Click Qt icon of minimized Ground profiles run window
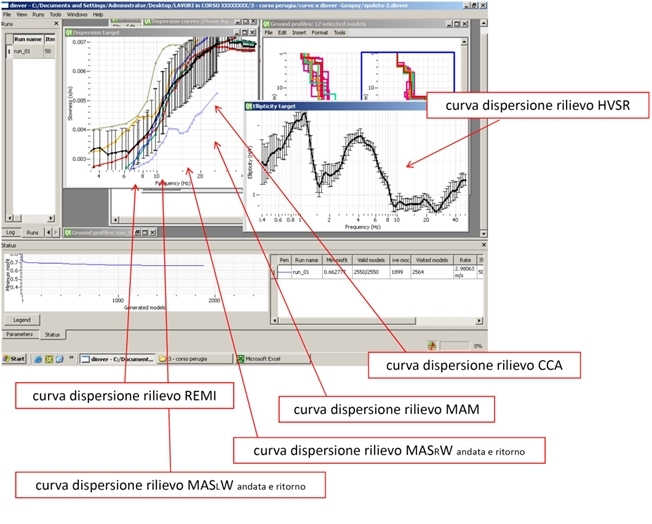 tap(68, 232)
